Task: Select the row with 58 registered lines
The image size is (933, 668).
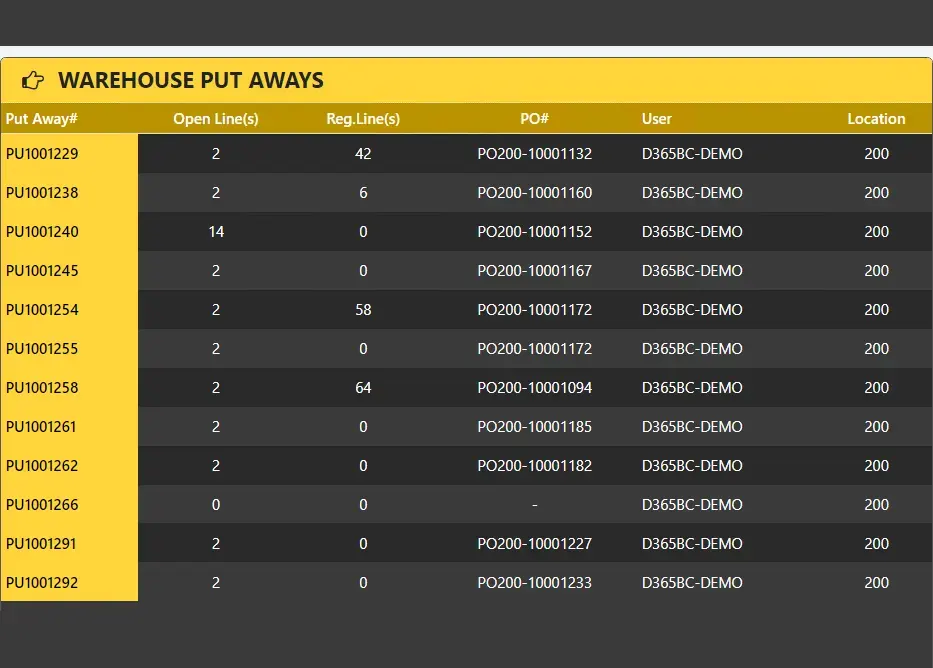Action: tap(363, 309)
